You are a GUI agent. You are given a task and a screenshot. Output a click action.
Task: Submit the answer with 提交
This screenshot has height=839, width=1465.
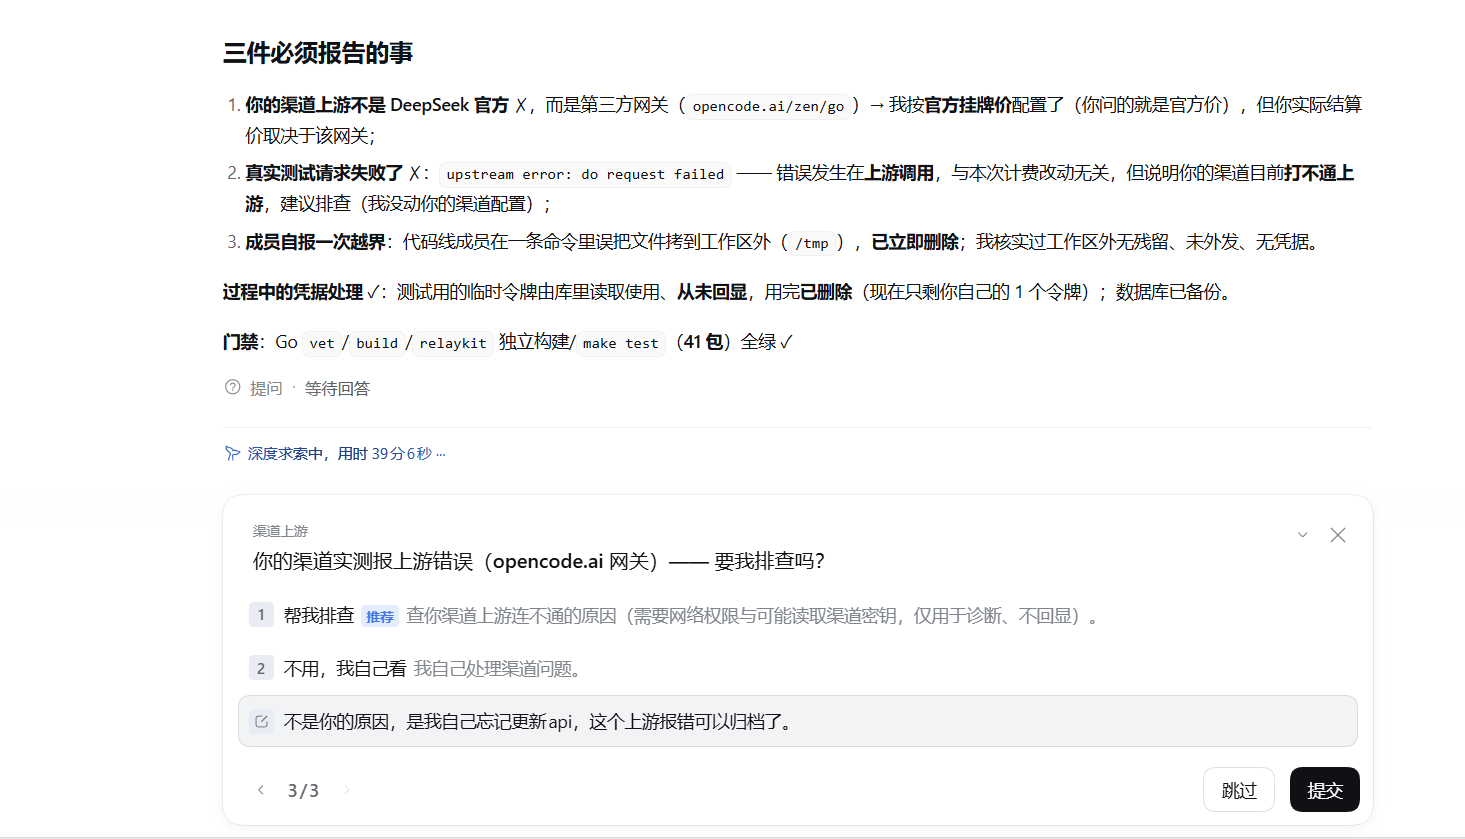click(x=1325, y=790)
